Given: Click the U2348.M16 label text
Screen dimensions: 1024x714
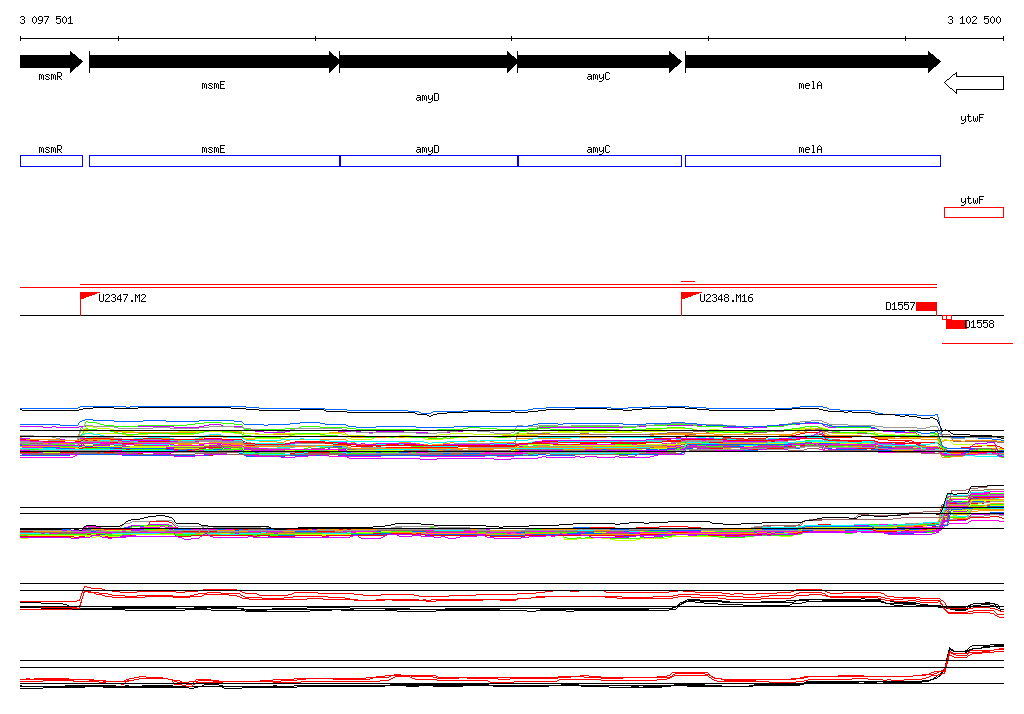Looking at the screenshot, I should (726, 298).
